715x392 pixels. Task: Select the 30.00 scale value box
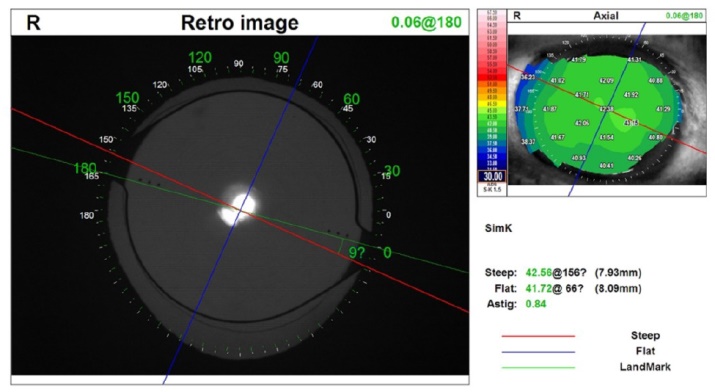(x=492, y=176)
